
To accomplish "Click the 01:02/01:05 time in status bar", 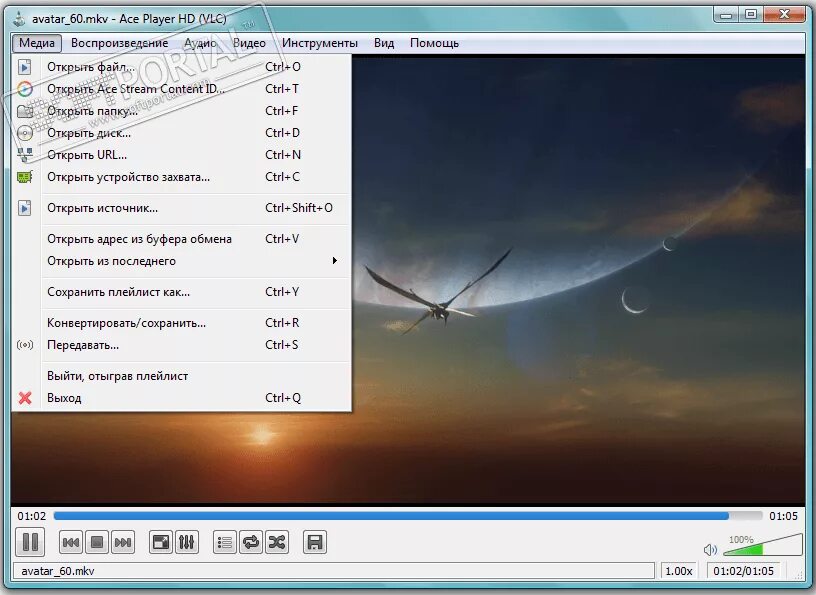I will point(743,571).
